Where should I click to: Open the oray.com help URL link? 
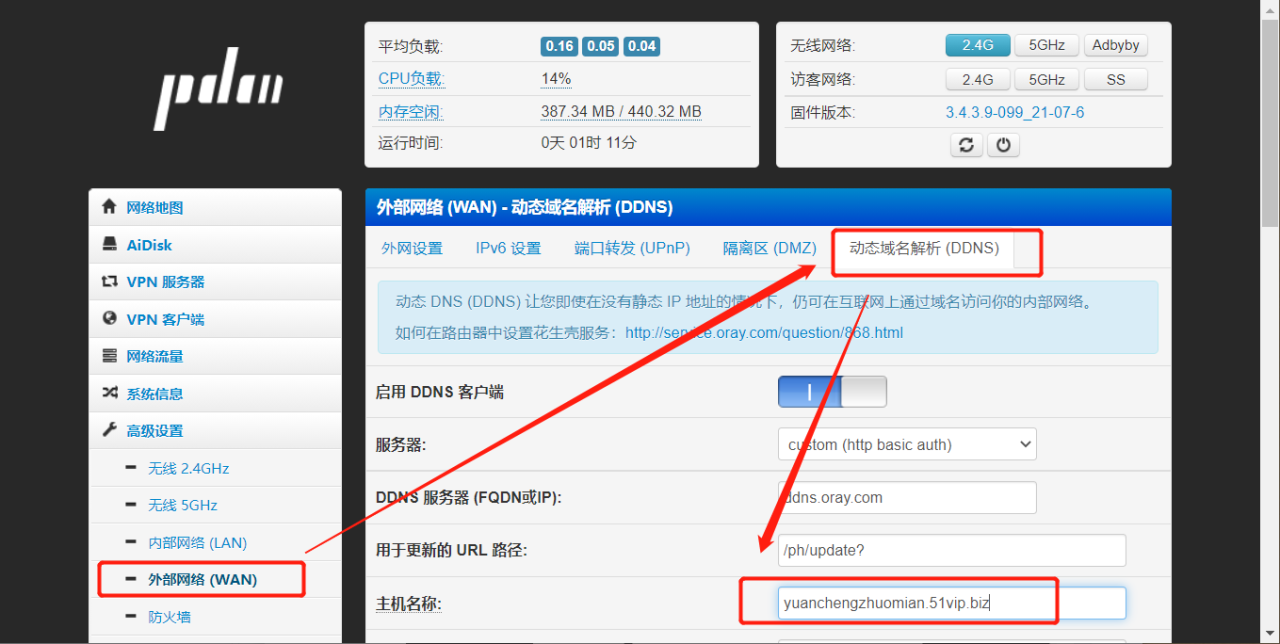click(764, 332)
